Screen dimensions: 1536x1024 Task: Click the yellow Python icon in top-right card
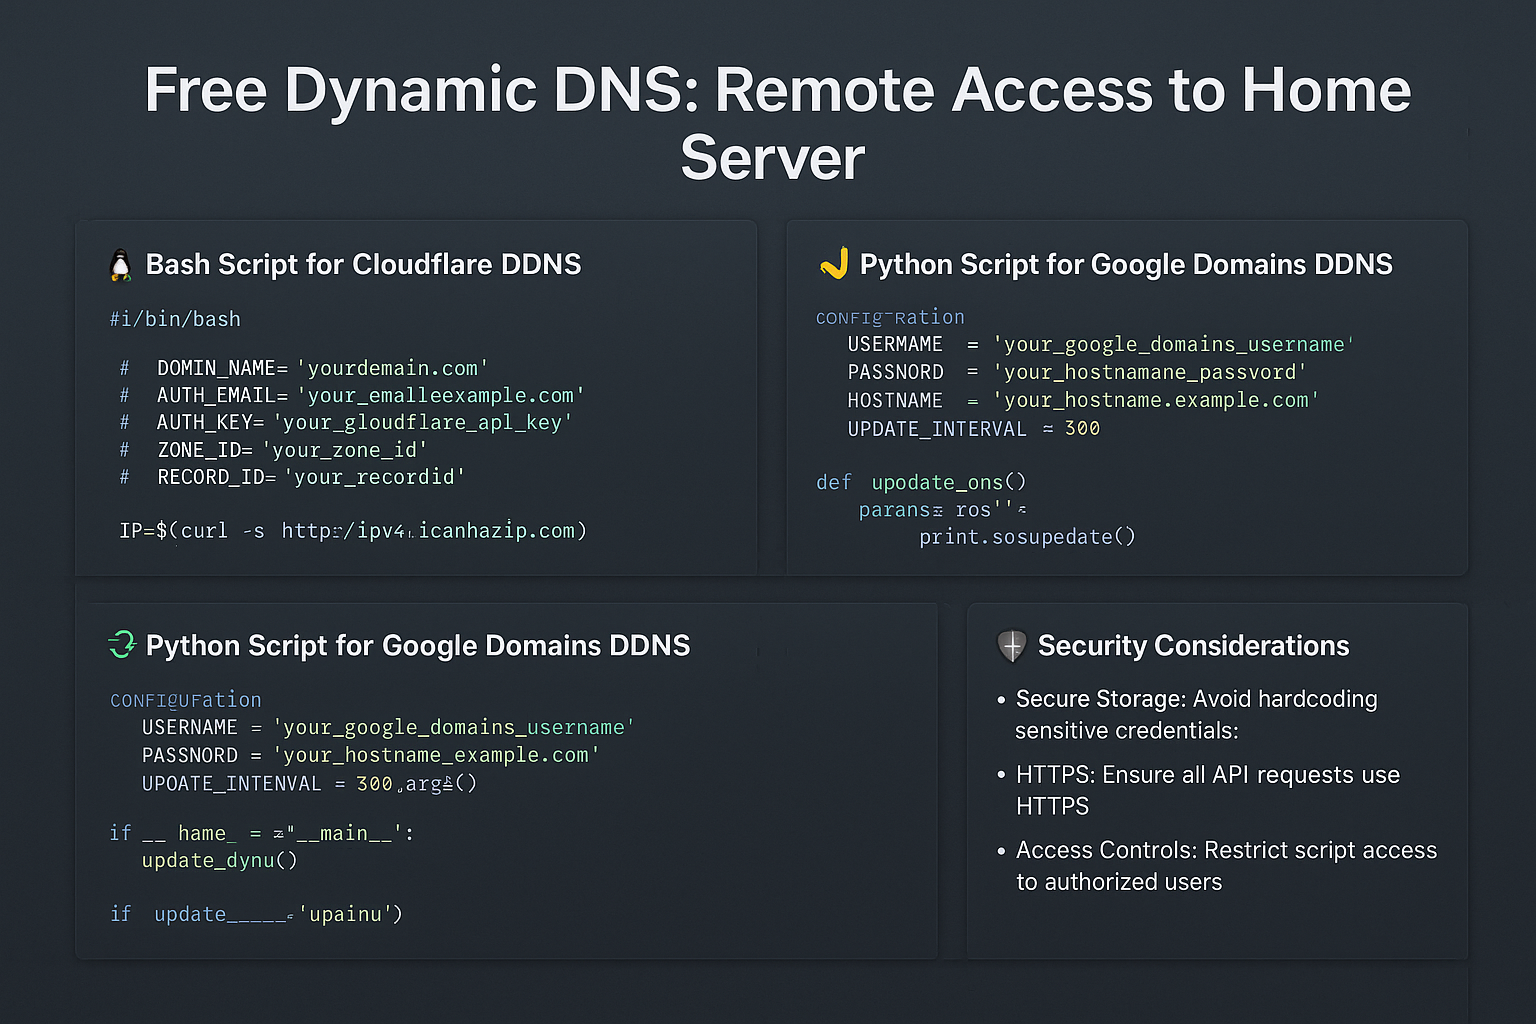tap(834, 263)
